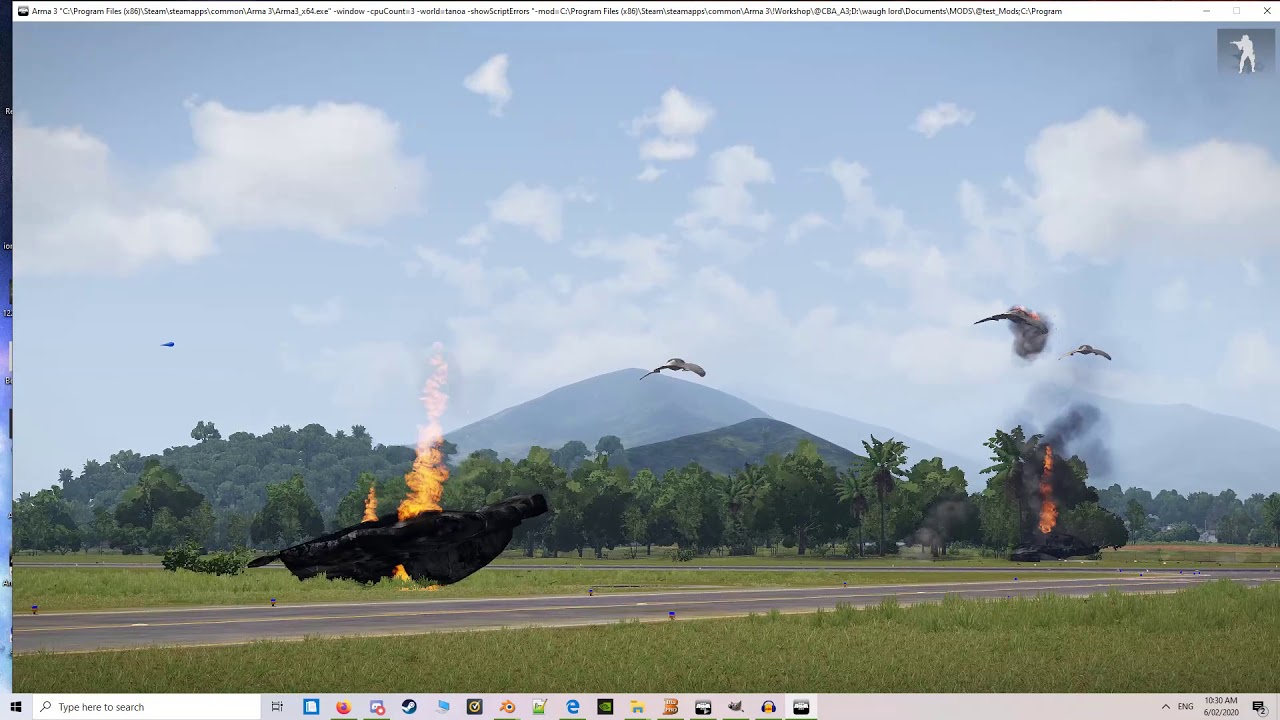Open the Norton checkmark icon on the taskbar
Image resolution: width=1280 pixels, height=720 pixels.
coord(475,707)
